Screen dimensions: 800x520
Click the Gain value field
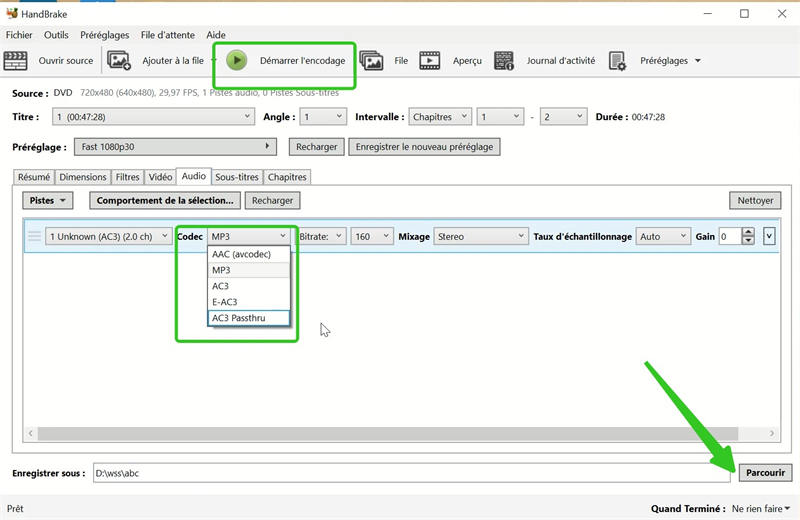tap(730, 236)
